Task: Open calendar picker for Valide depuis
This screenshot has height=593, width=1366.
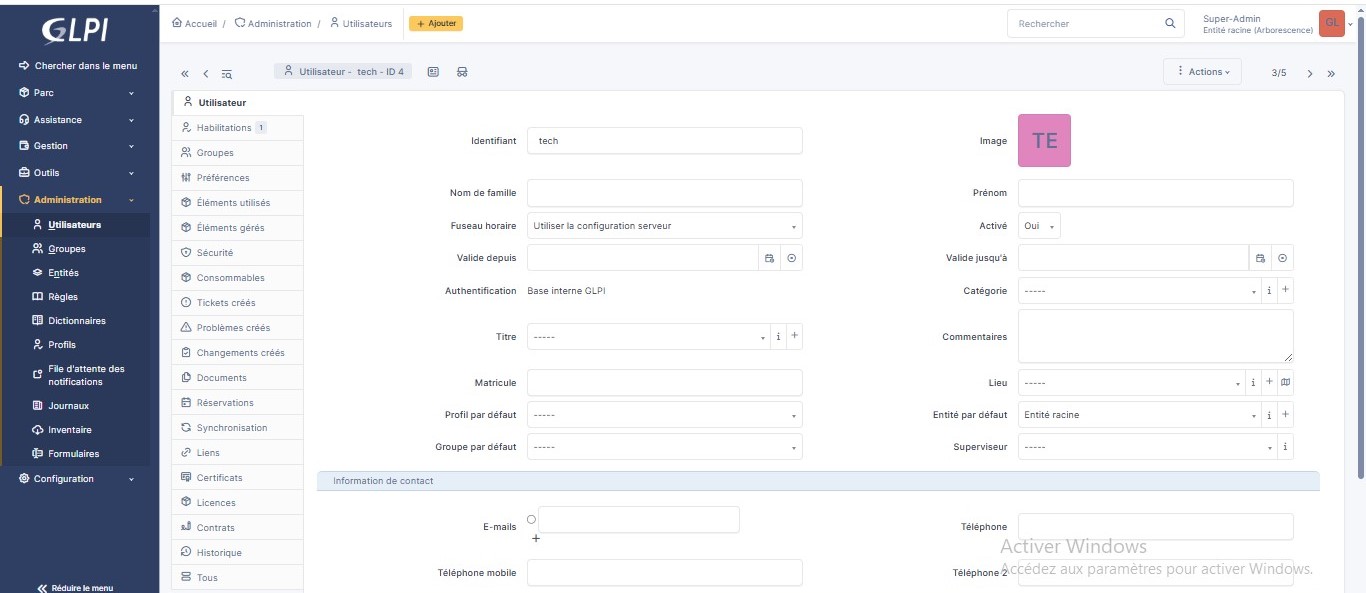Action: 769,258
